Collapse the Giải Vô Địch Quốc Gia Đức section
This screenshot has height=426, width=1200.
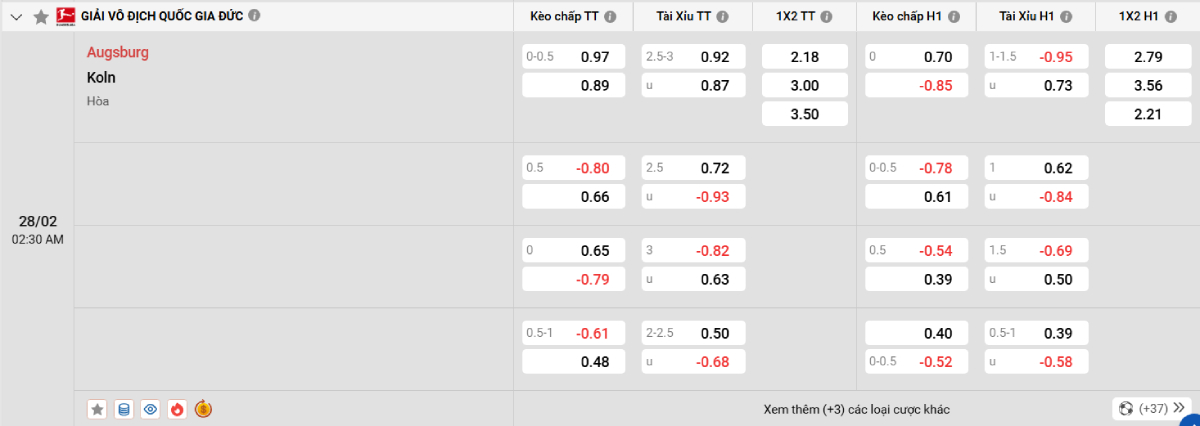(15, 17)
